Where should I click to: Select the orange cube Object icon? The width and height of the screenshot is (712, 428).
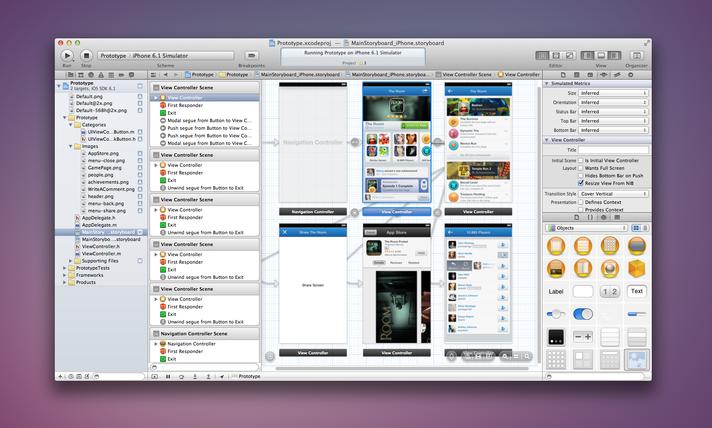coord(637,269)
